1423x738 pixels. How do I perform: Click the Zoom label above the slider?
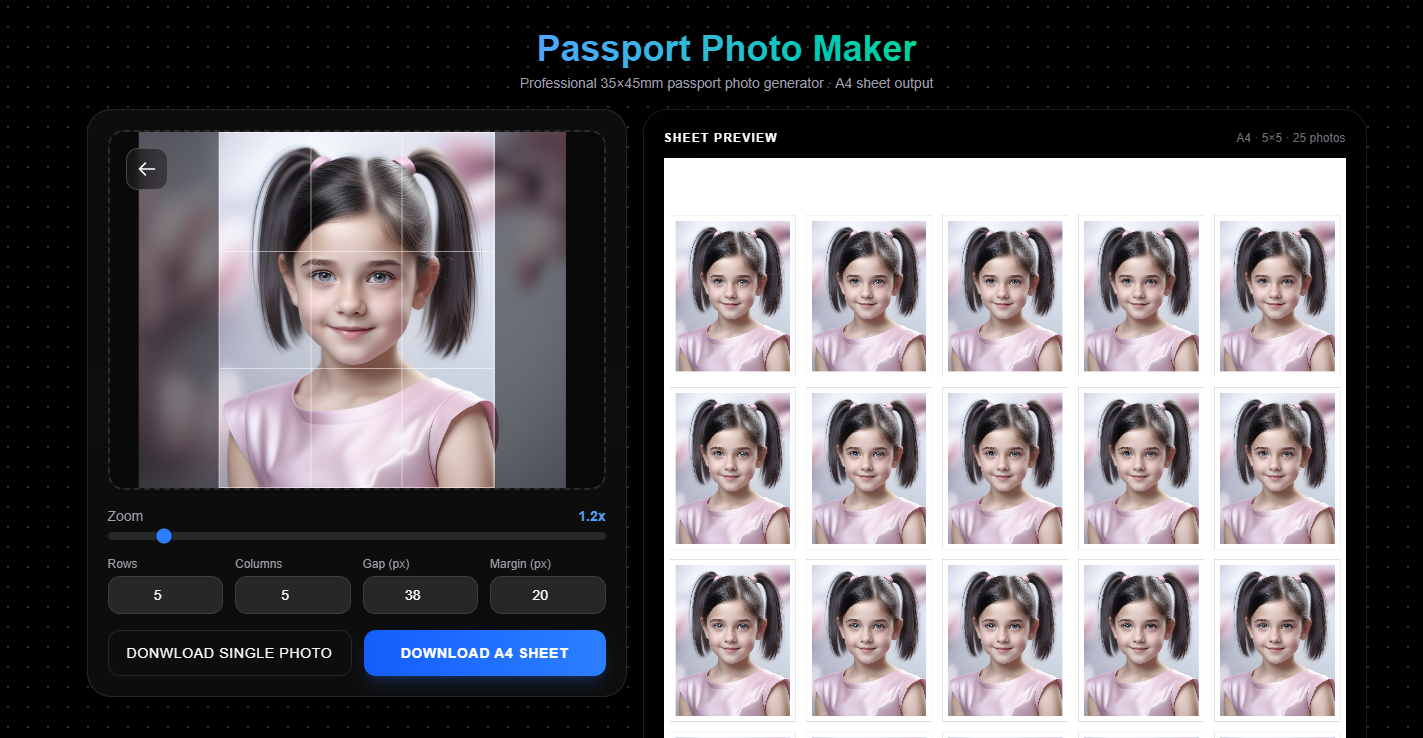tap(125, 516)
